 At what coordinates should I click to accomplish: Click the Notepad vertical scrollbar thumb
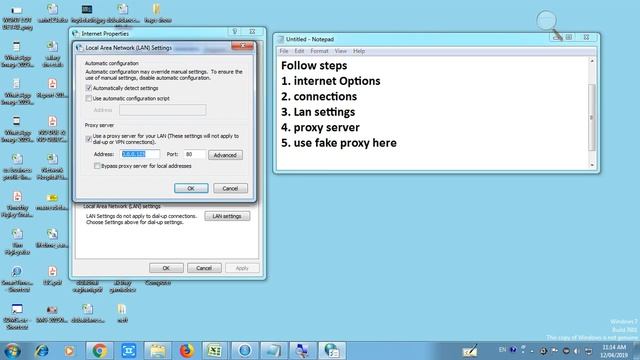pyautogui.click(x=592, y=118)
